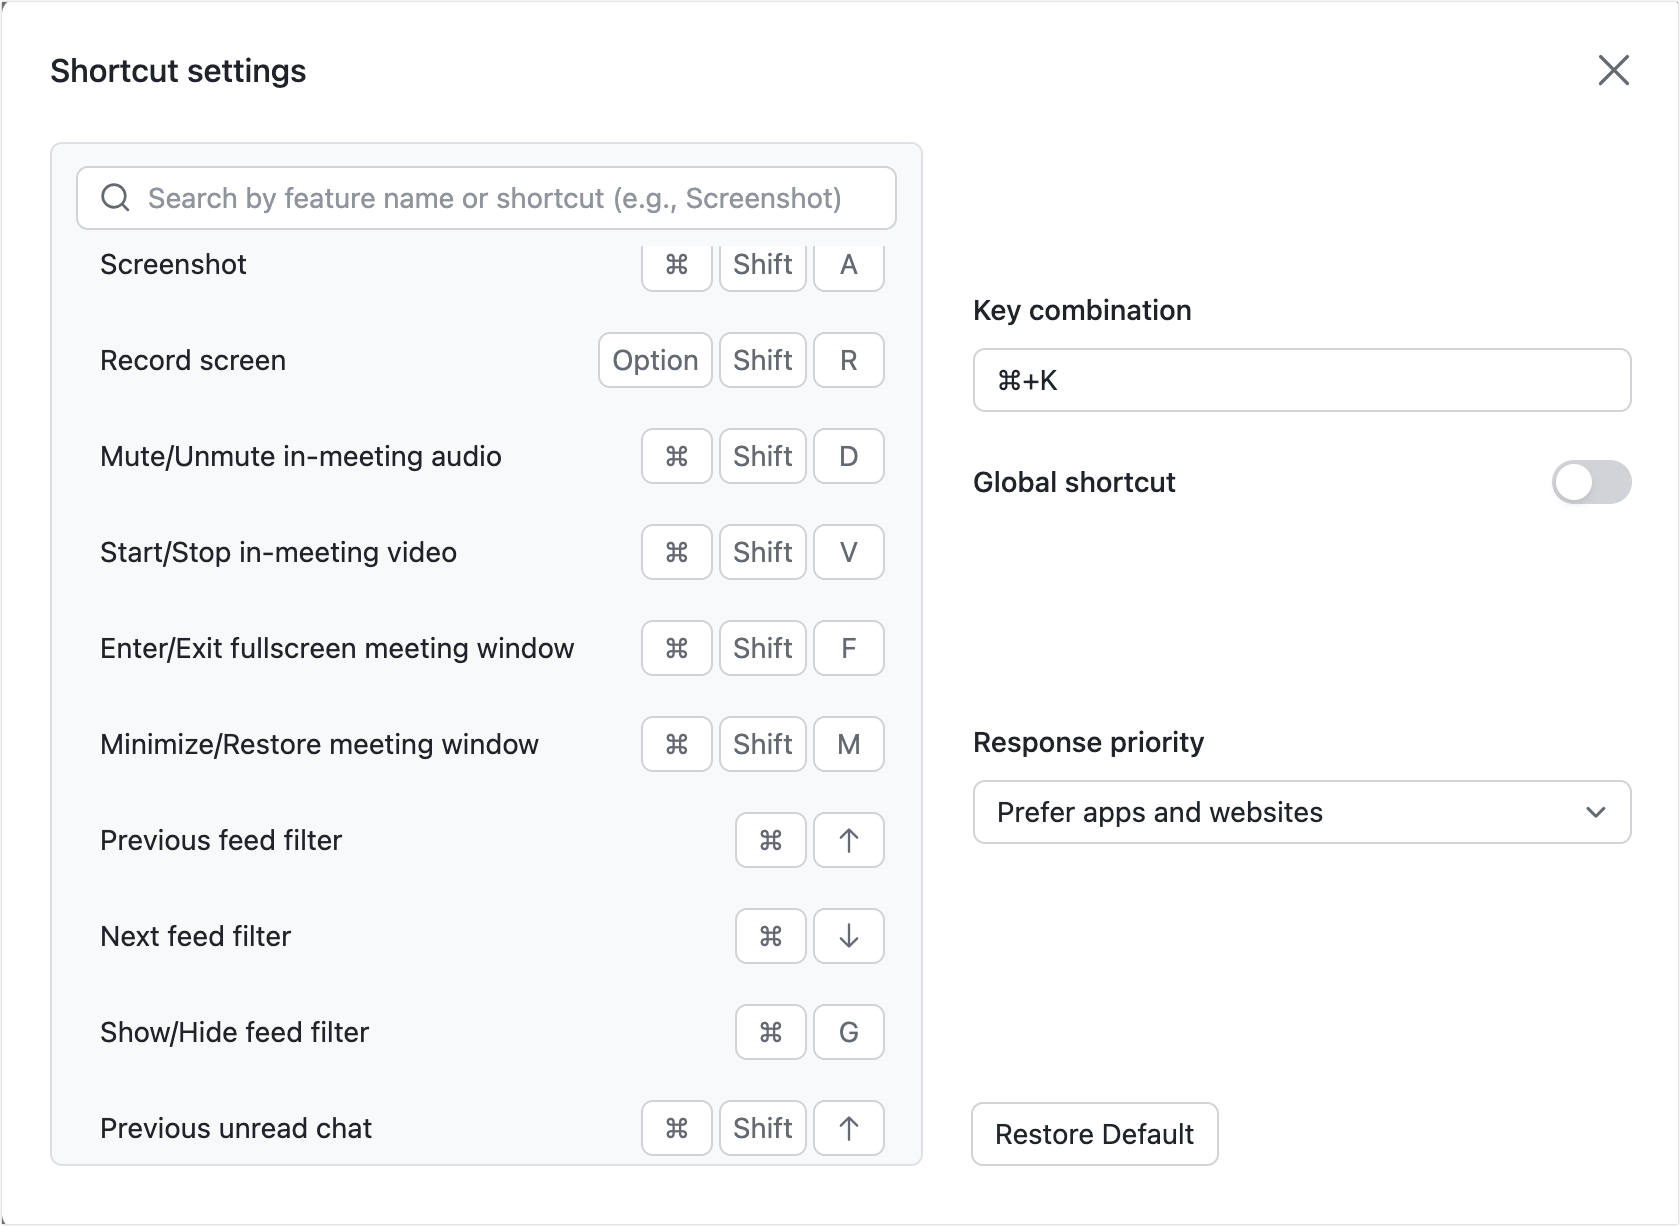Click the R key of Record screen shortcut
The width and height of the screenshot is (1680, 1226).
pos(848,360)
